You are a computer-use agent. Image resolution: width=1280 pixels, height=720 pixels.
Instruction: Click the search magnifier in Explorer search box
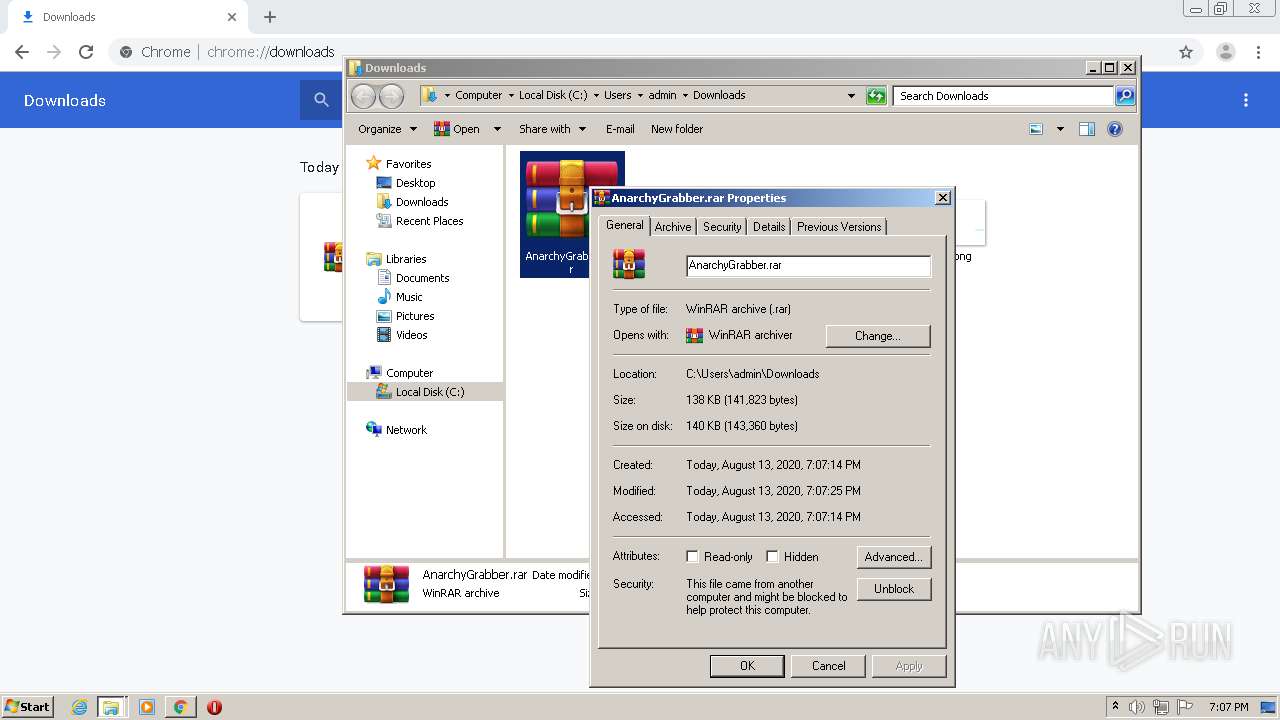[x=1125, y=96]
